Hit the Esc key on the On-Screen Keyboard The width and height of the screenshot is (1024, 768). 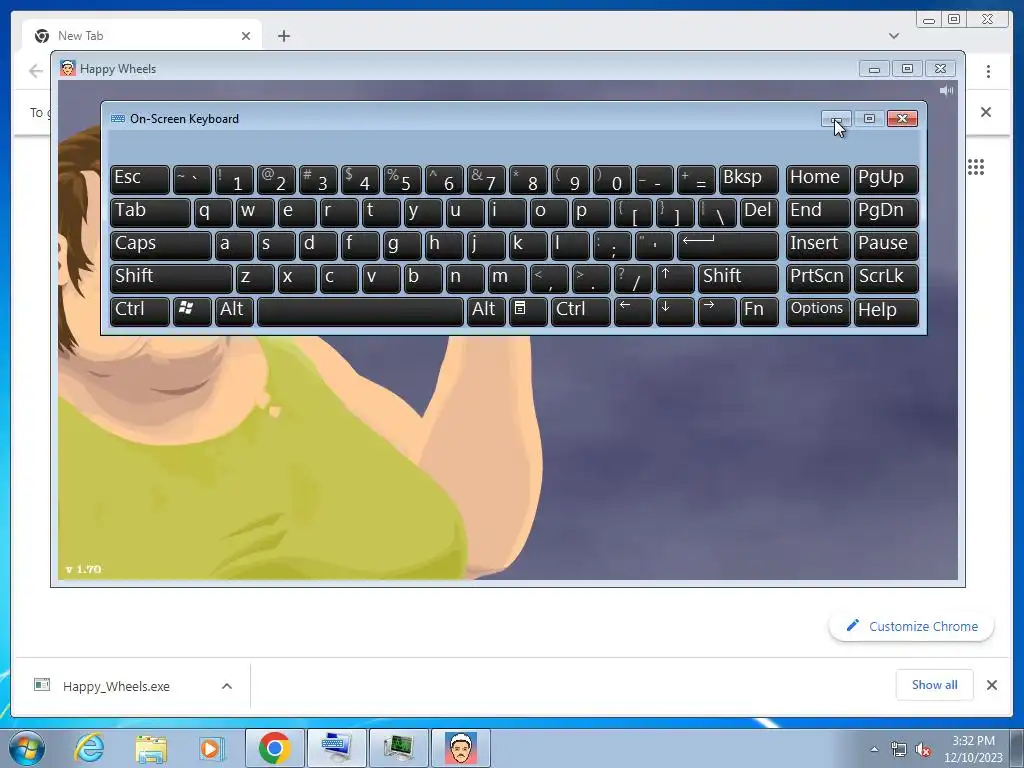[140, 180]
